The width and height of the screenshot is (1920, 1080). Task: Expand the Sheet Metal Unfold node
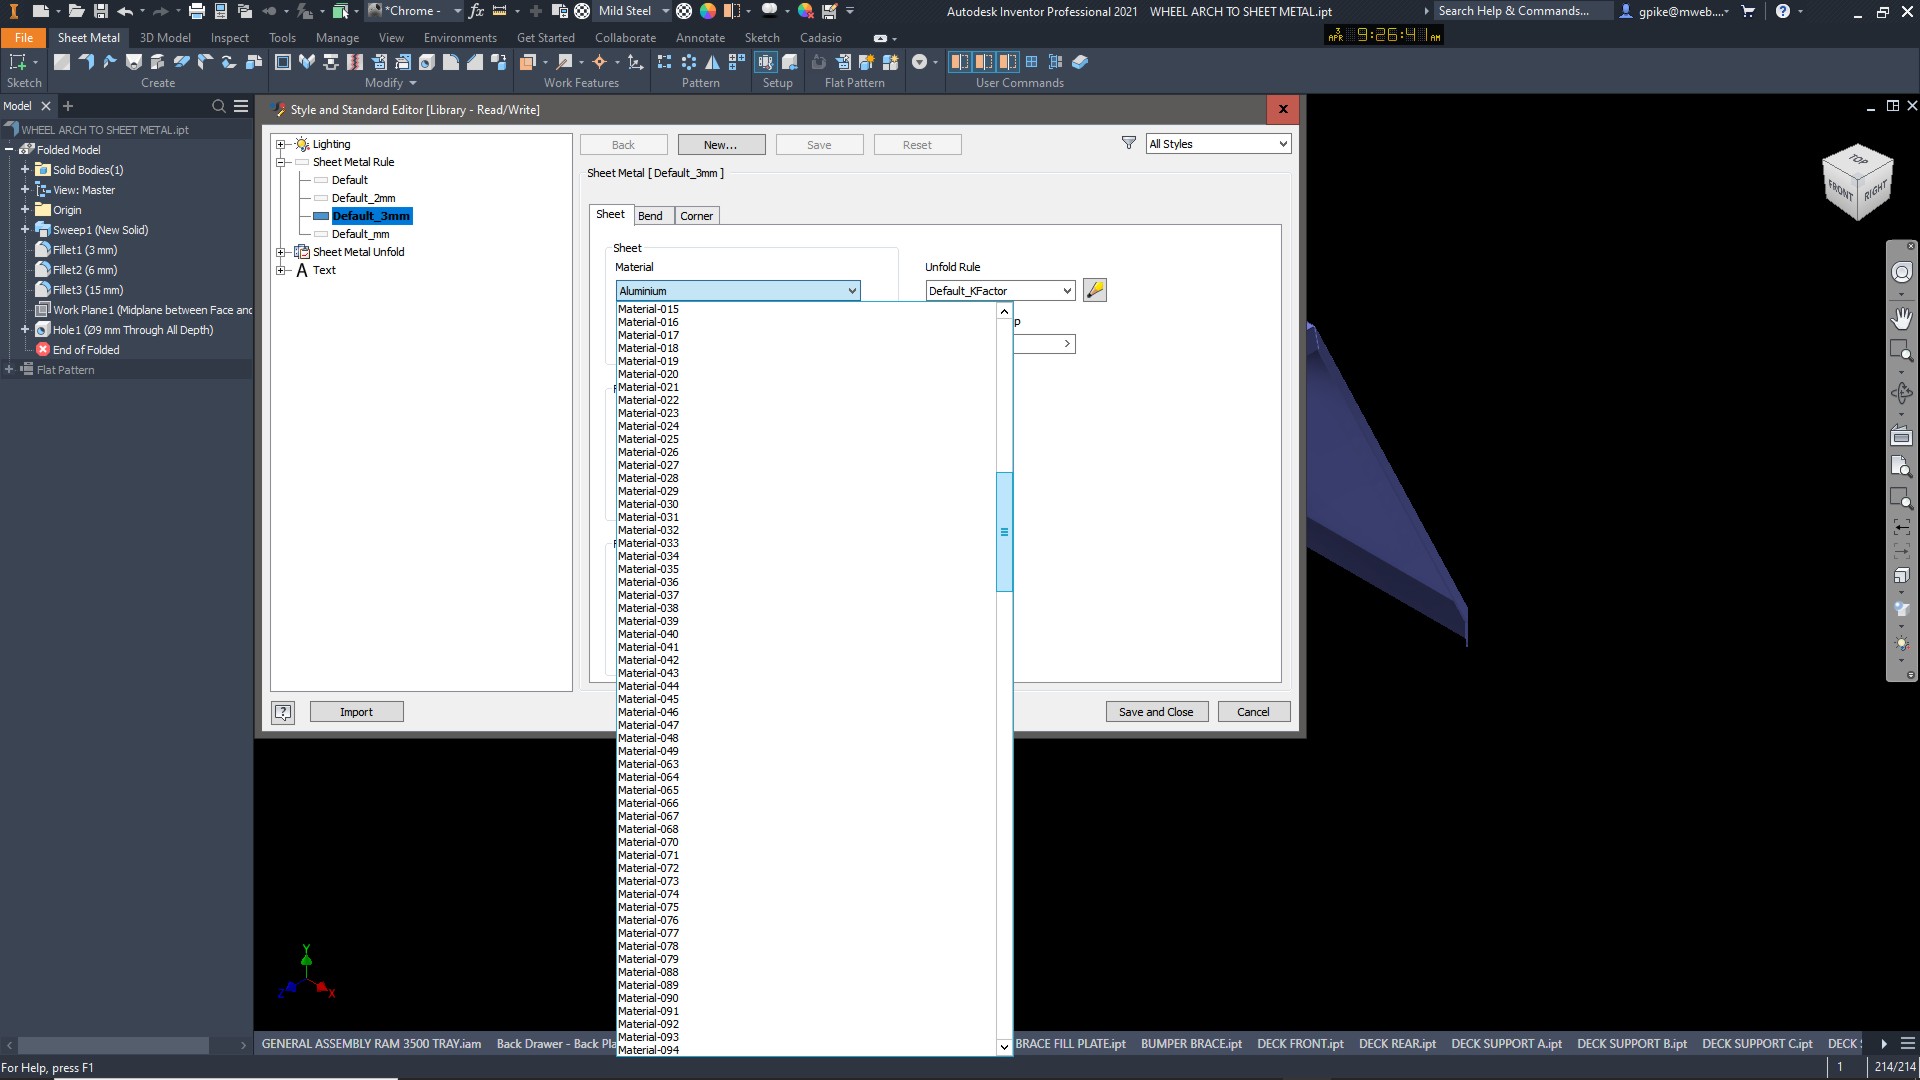281,252
